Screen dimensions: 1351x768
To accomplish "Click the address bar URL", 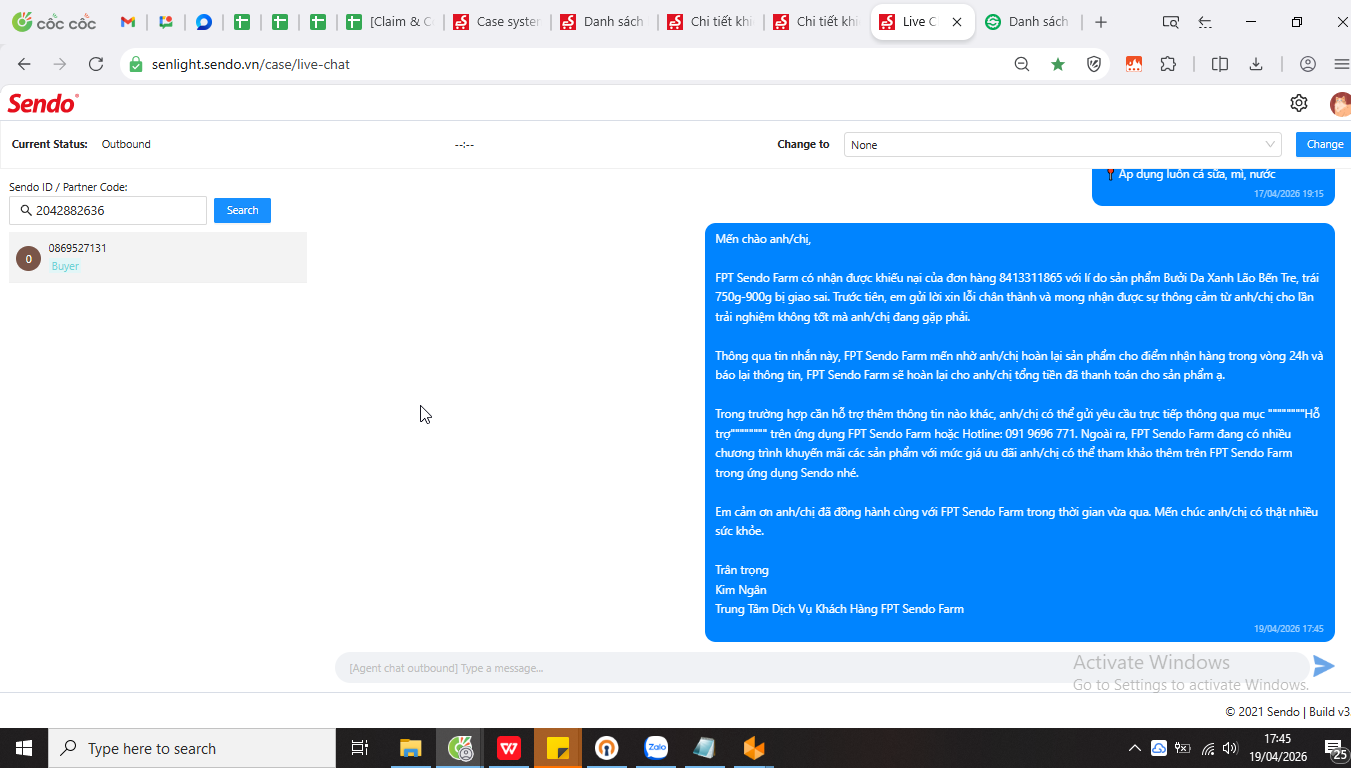I will (251, 64).
